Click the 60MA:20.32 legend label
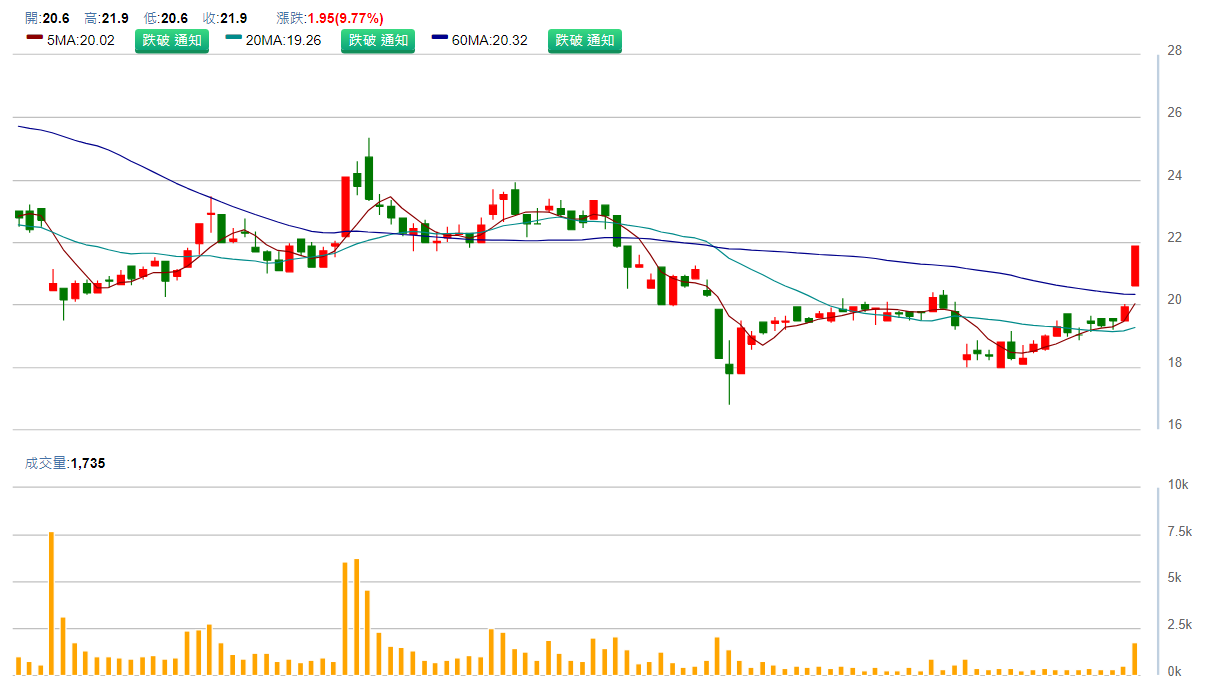 pyautogui.click(x=490, y=41)
